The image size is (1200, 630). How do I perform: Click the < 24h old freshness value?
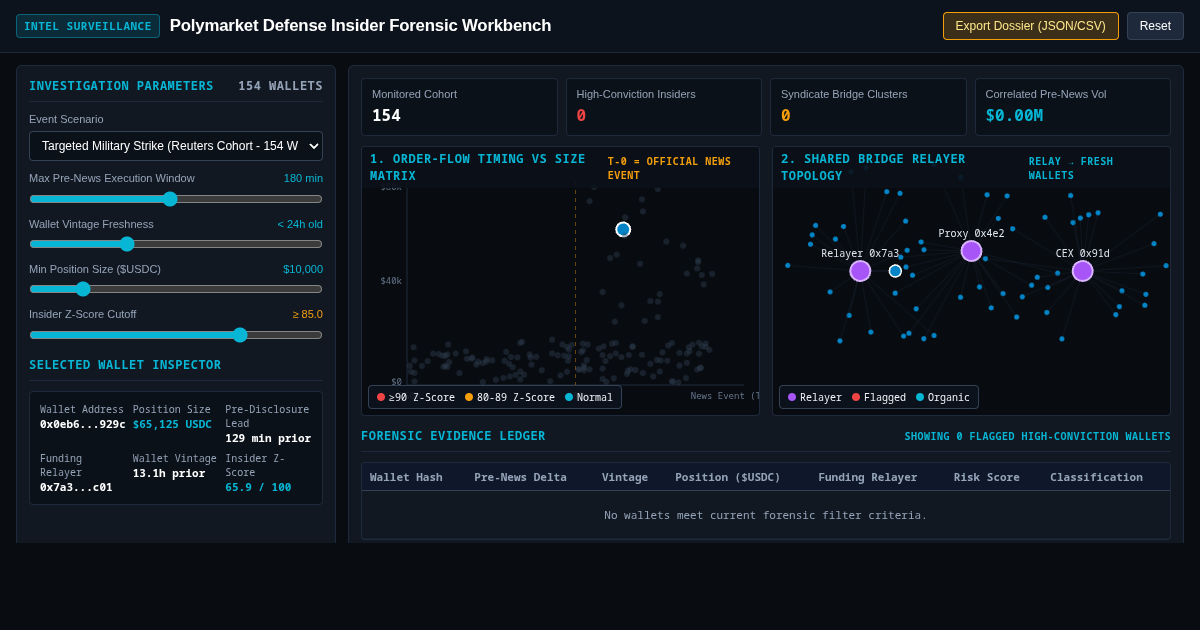(x=300, y=224)
